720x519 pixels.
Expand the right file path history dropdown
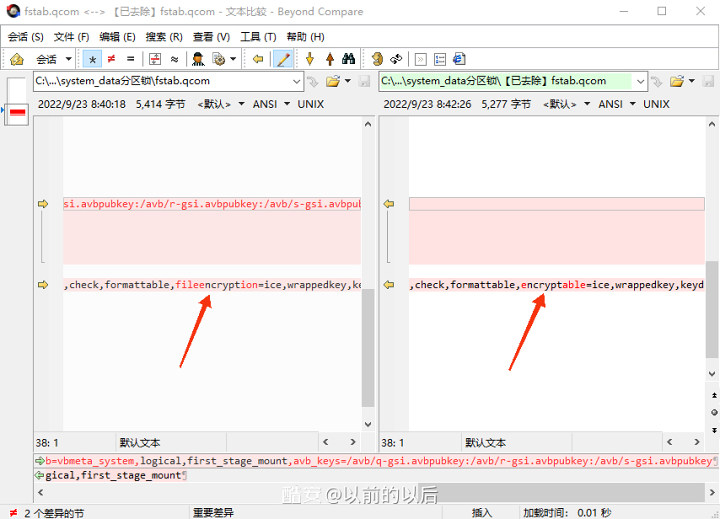[641, 81]
